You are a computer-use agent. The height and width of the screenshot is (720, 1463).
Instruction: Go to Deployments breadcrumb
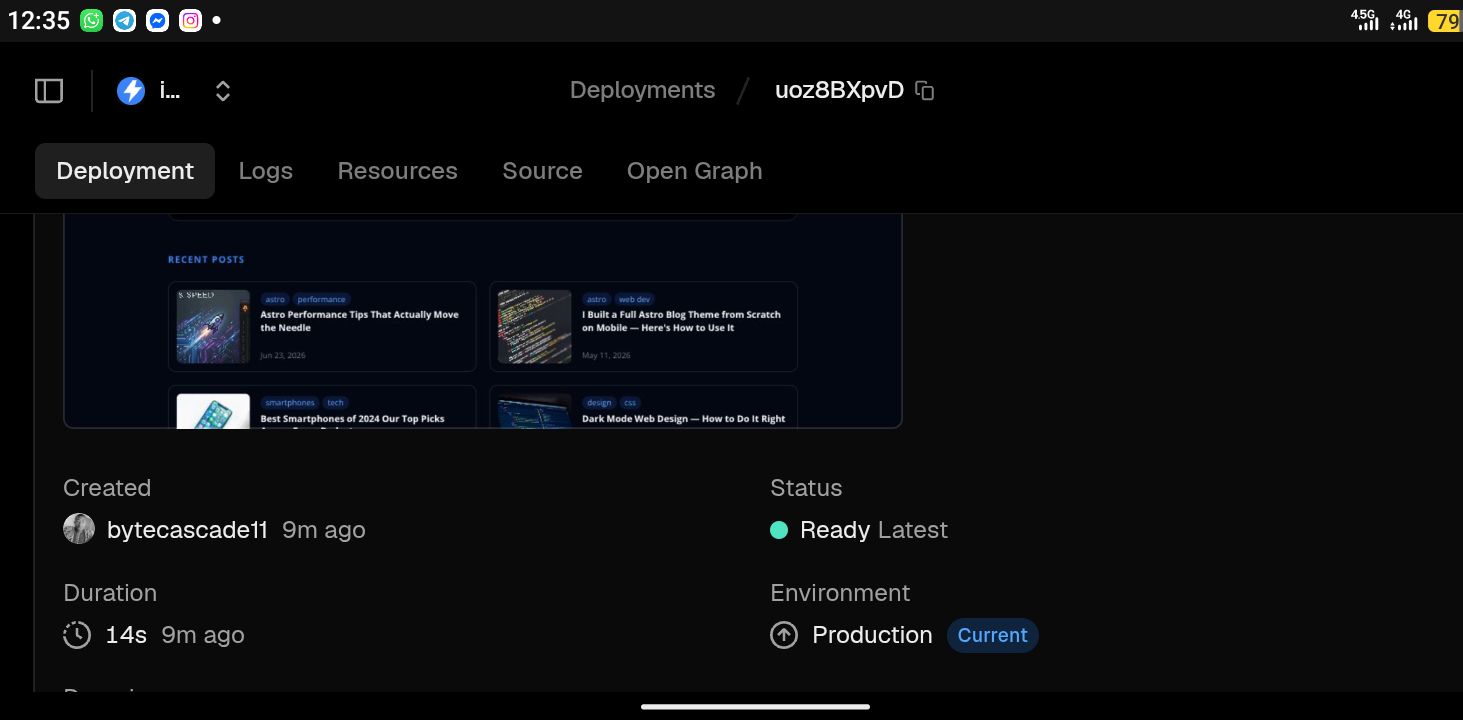[x=642, y=90]
